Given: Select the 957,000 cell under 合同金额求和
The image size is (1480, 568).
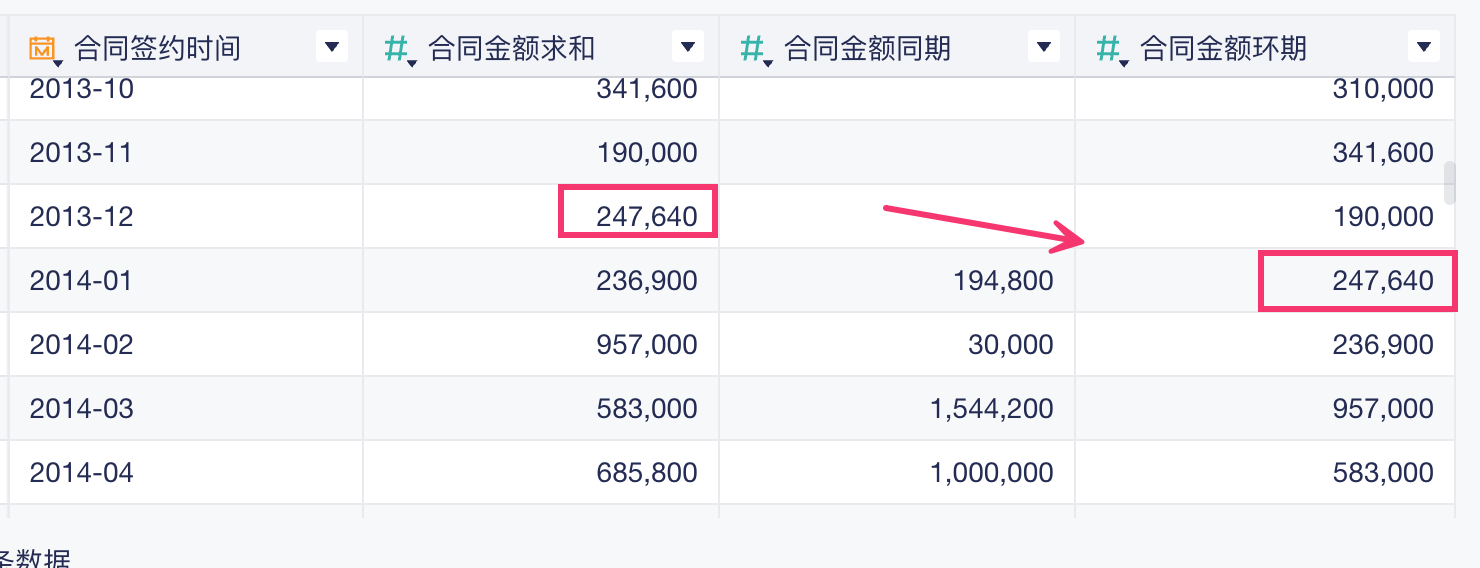Looking at the screenshot, I should (x=646, y=345).
